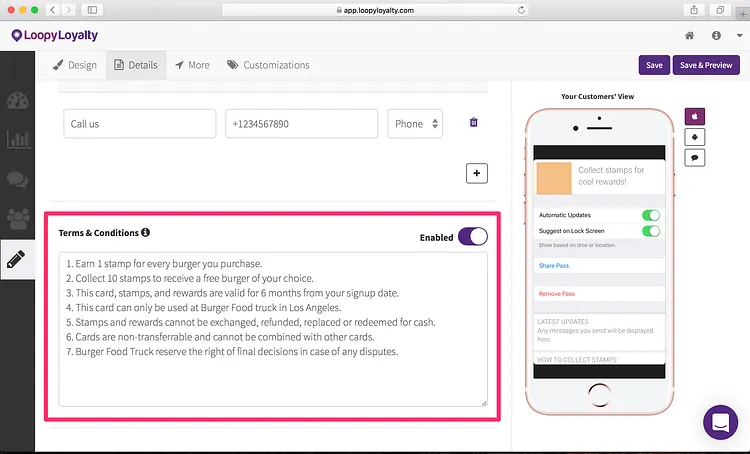Open the customers group sidebar icon

click(18, 219)
